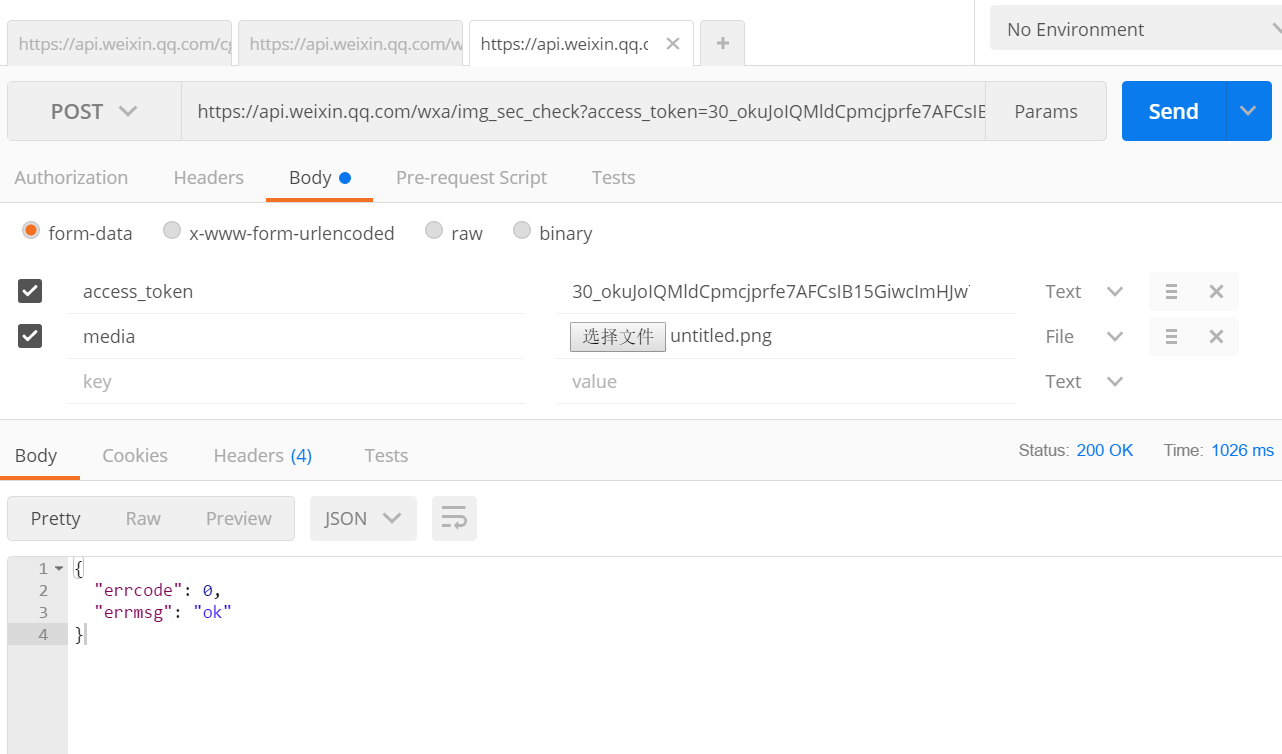Click the access_token key field
1282x754 pixels.
point(297,292)
